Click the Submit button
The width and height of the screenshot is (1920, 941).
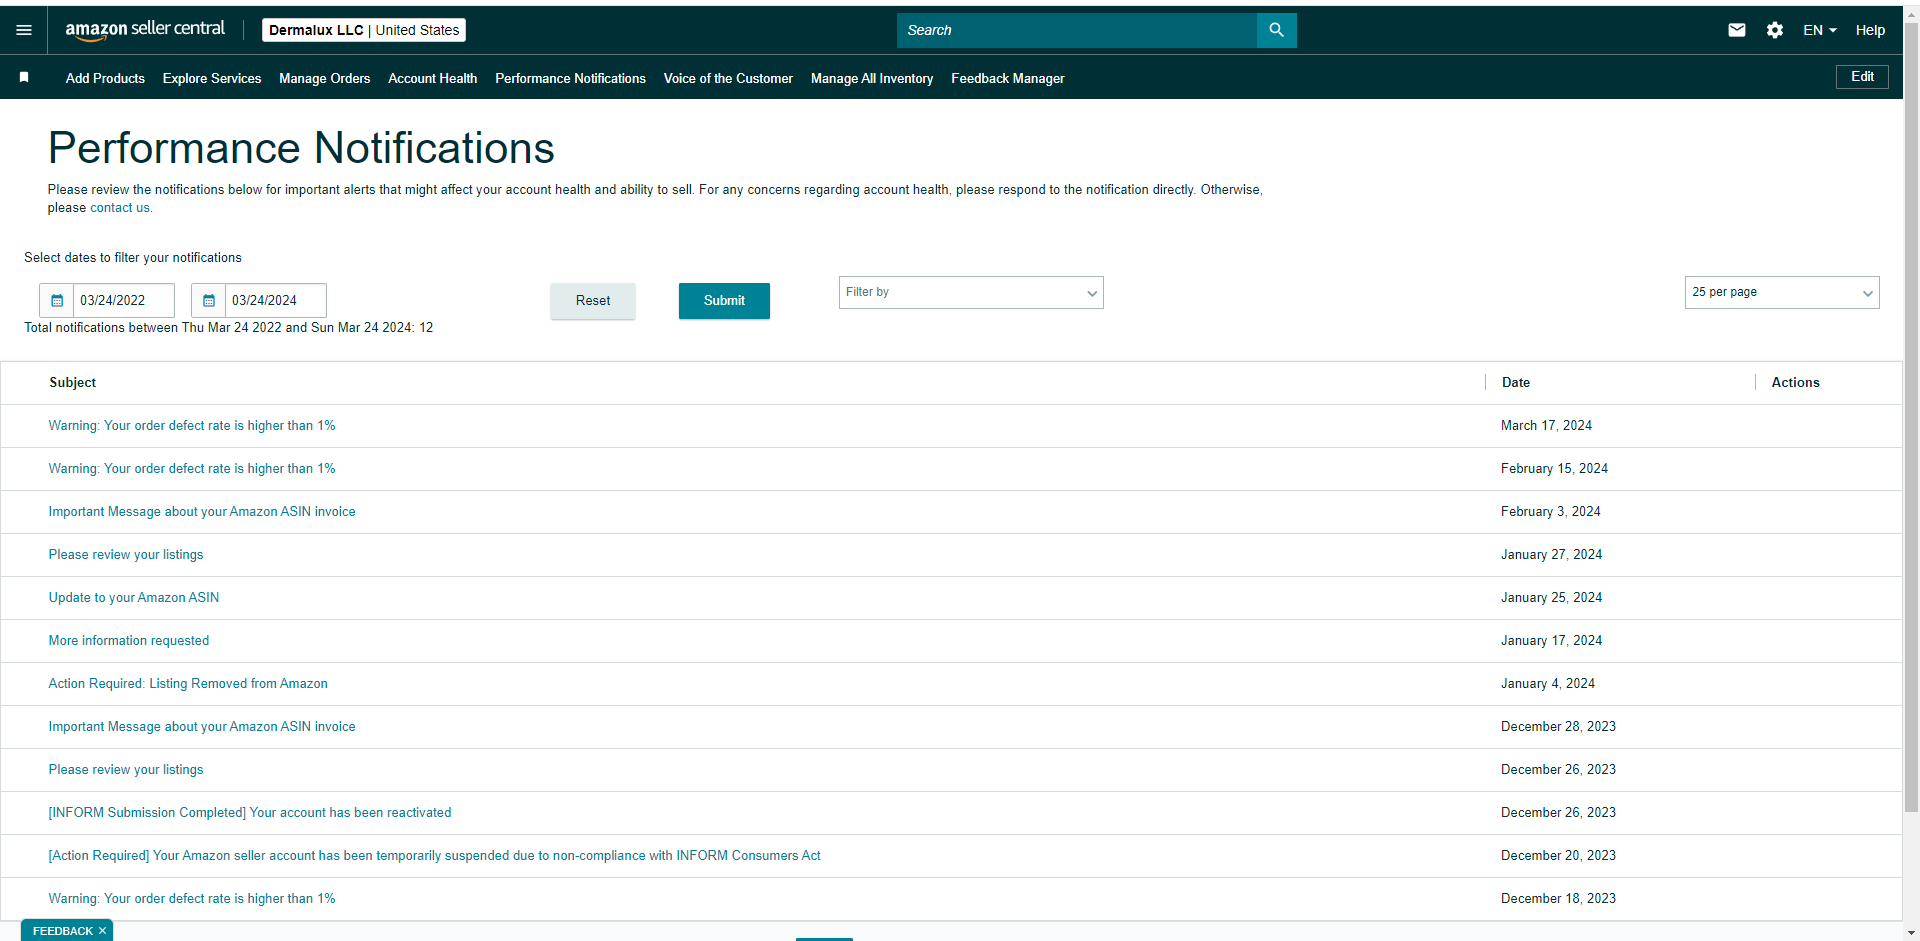pos(724,300)
